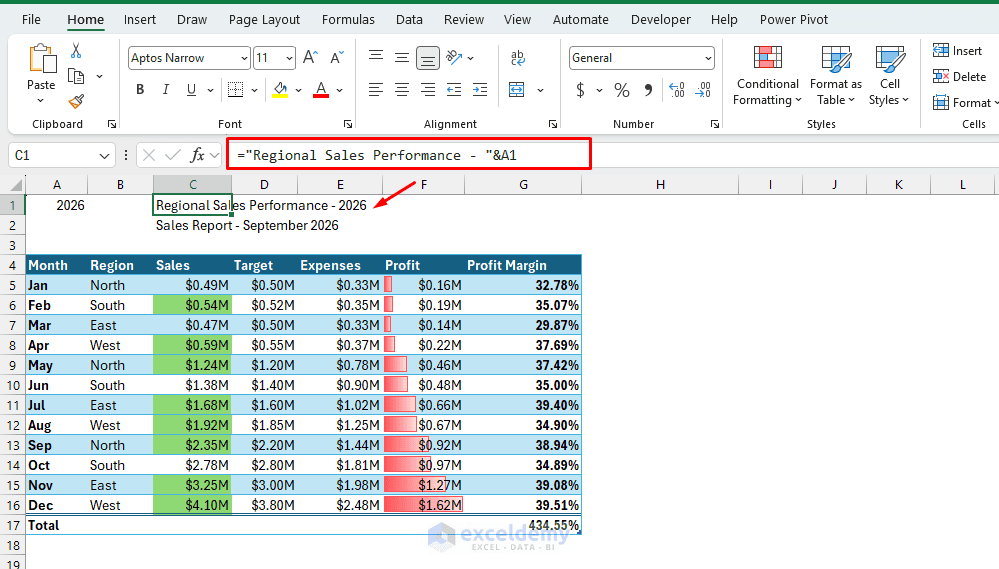Click Format in the Cells group
The image size is (999, 569).
965,103
